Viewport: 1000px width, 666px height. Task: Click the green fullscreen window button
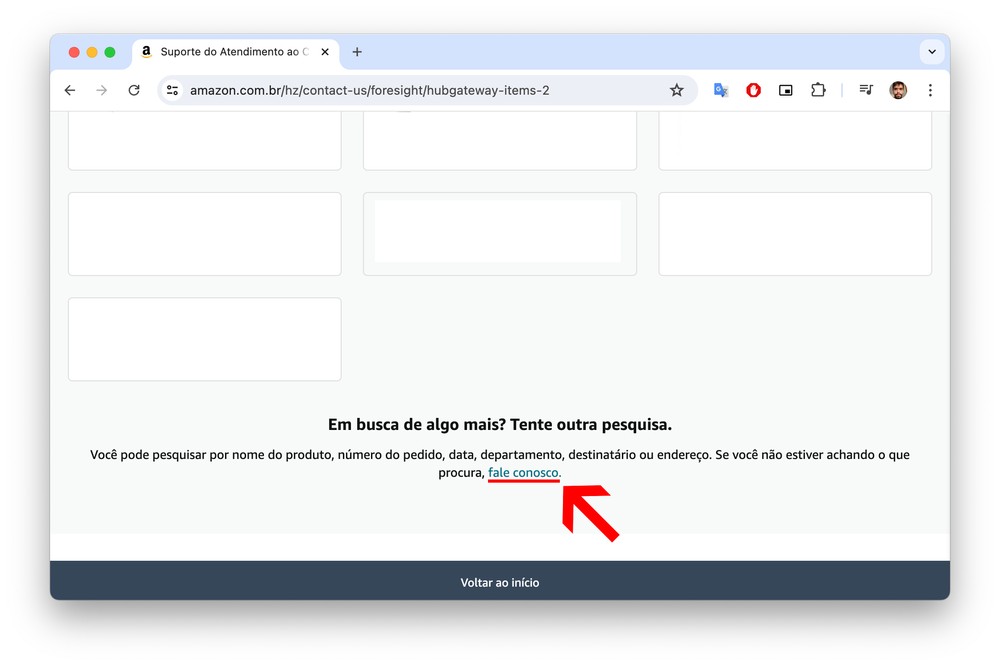click(110, 52)
